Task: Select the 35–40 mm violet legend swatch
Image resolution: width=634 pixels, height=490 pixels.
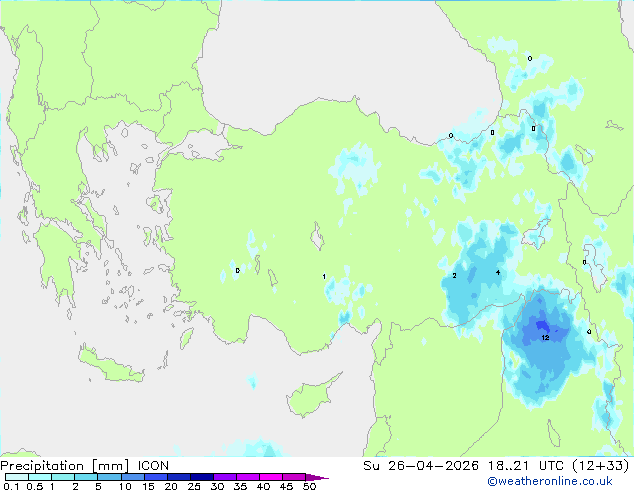Action: pos(247,477)
